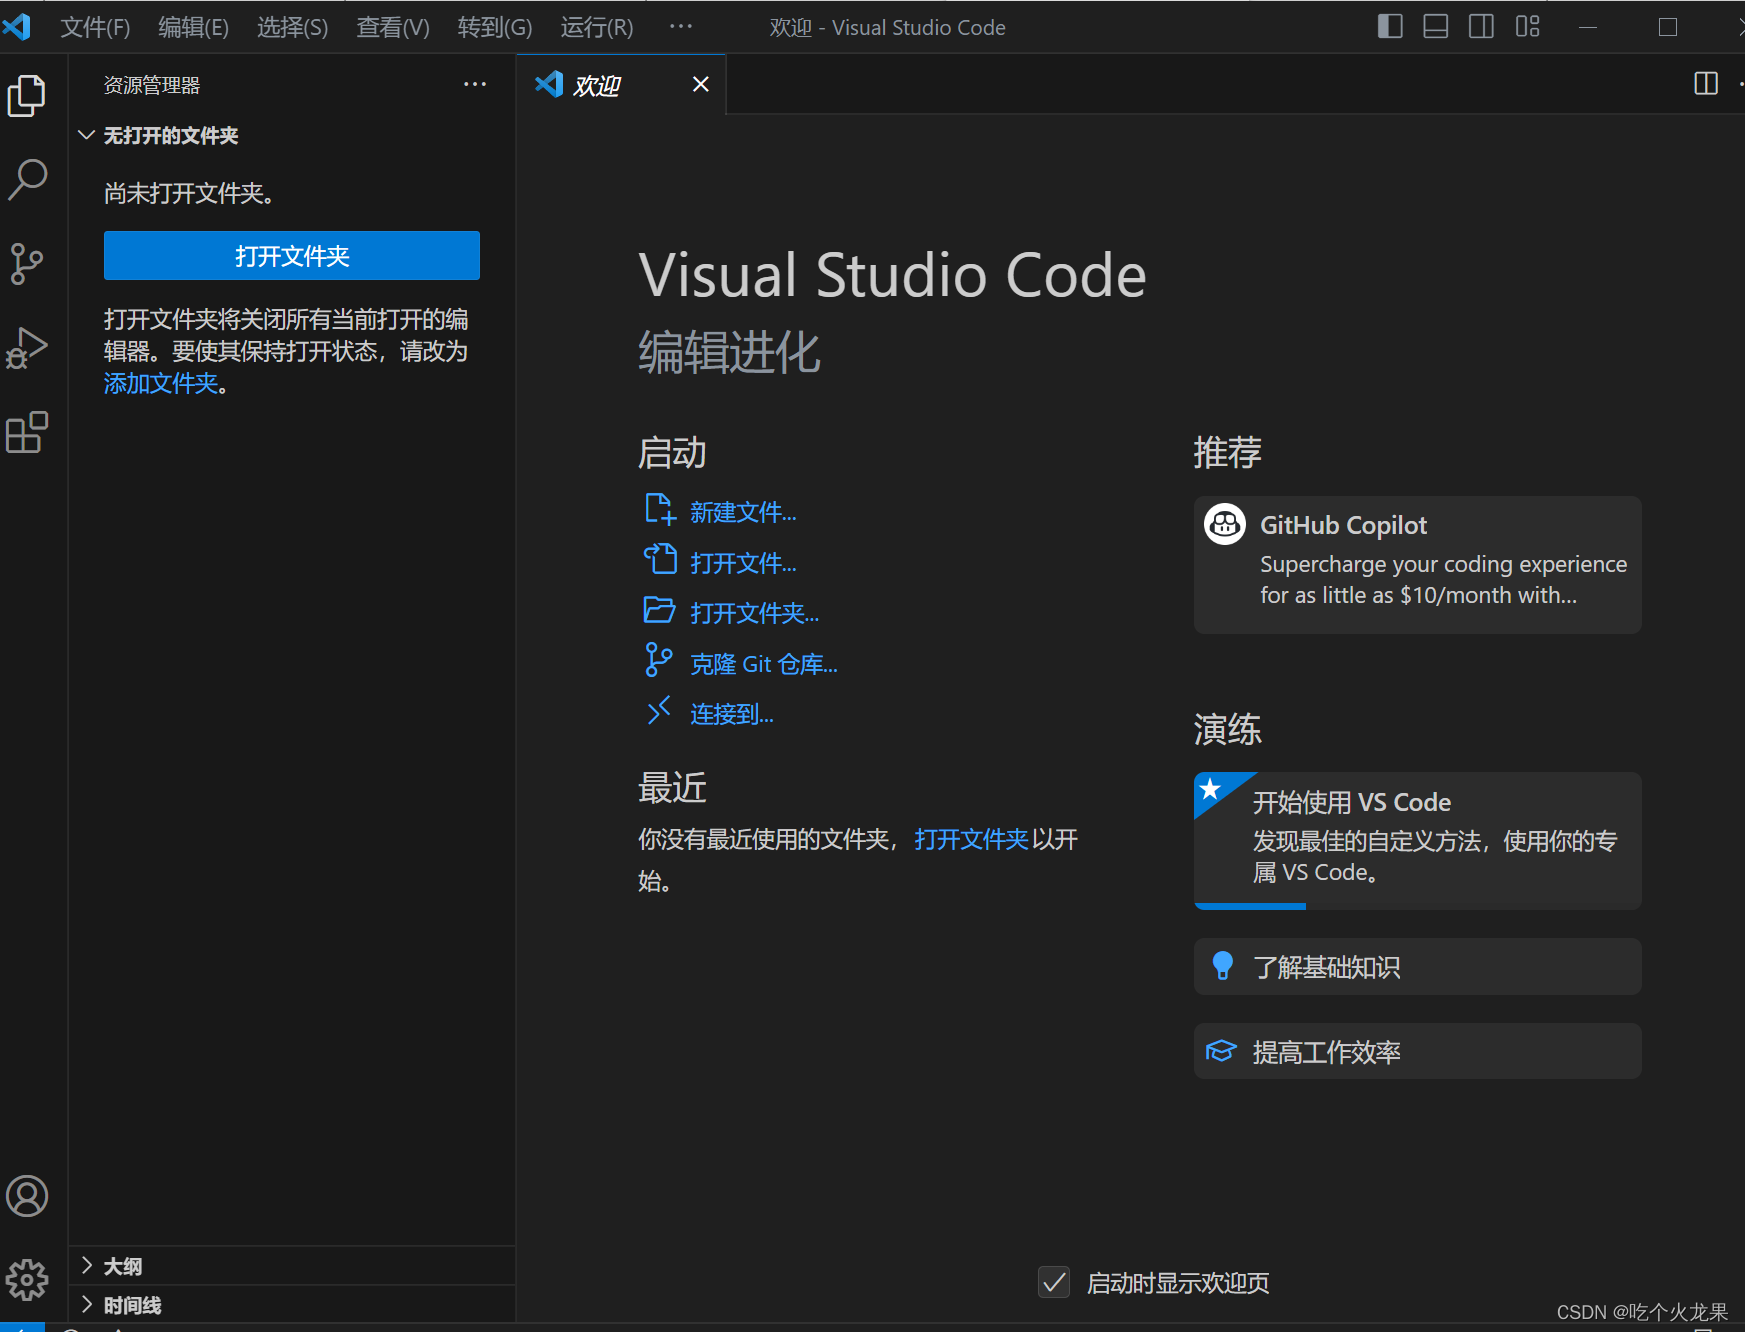The image size is (1745, 1332).
Task: Open the Run and Debug view icon
Action: [x=27, y=349]
